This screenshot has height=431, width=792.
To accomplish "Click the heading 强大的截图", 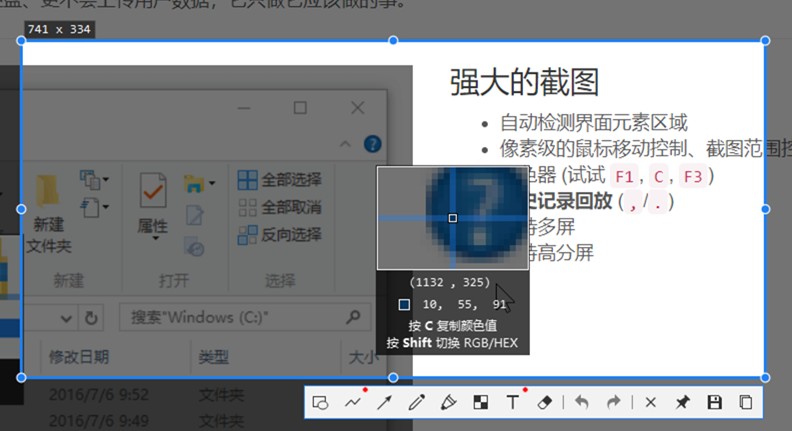I will click(524, 83).
